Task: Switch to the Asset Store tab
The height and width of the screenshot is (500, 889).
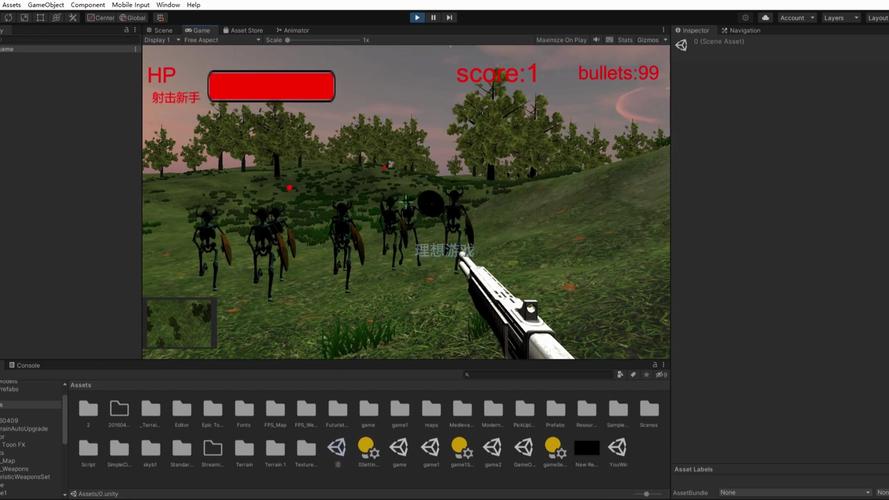Action: pyautogui.click(x=243, y=30)
